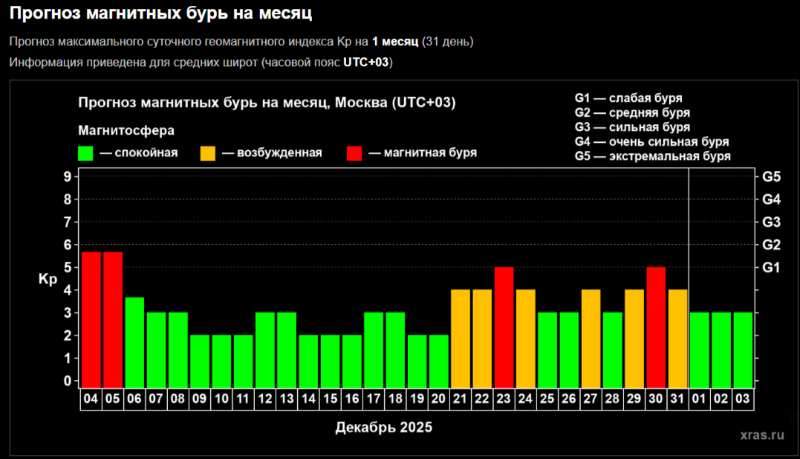Click the date label '10'
Viewport: 800px width, 459px height.
click(x=221, y=399)
